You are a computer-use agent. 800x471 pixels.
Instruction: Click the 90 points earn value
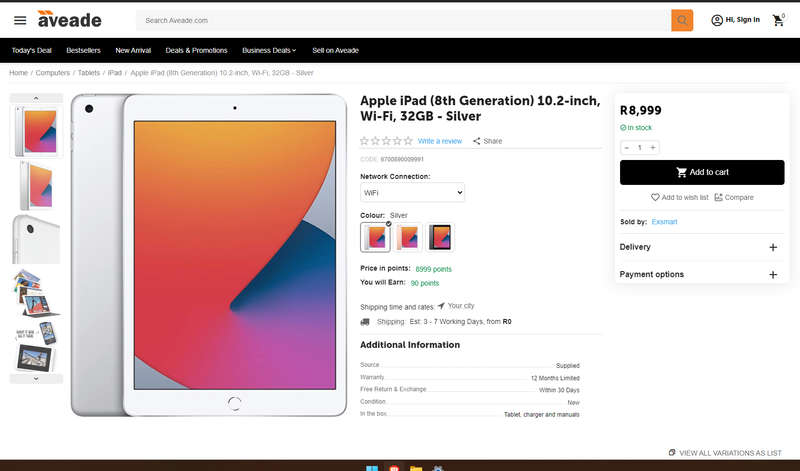click(424, 283)
